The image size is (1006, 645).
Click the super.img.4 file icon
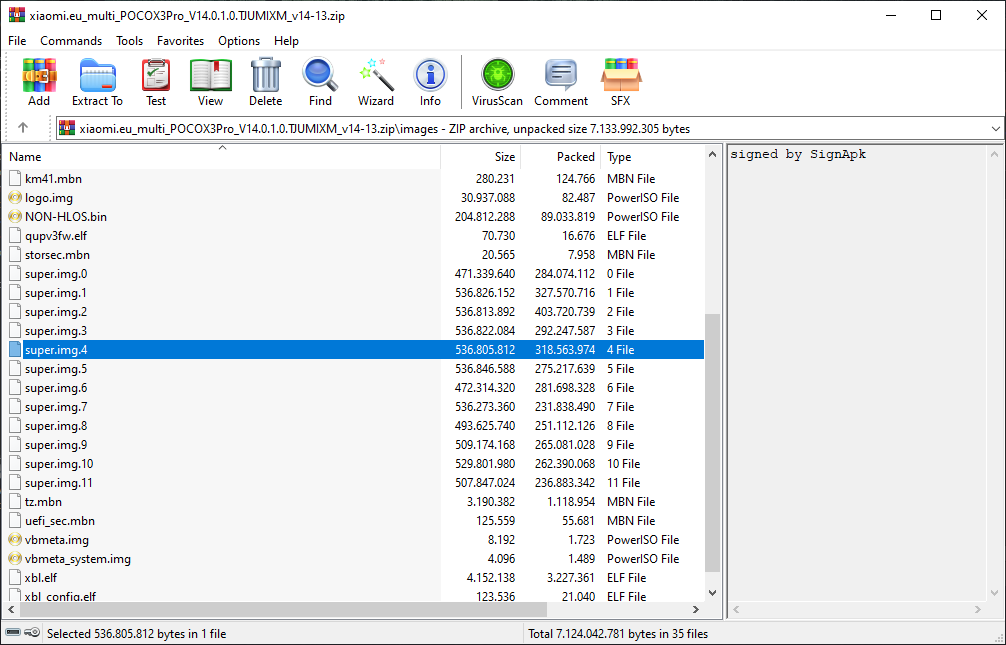click(15, 350)
